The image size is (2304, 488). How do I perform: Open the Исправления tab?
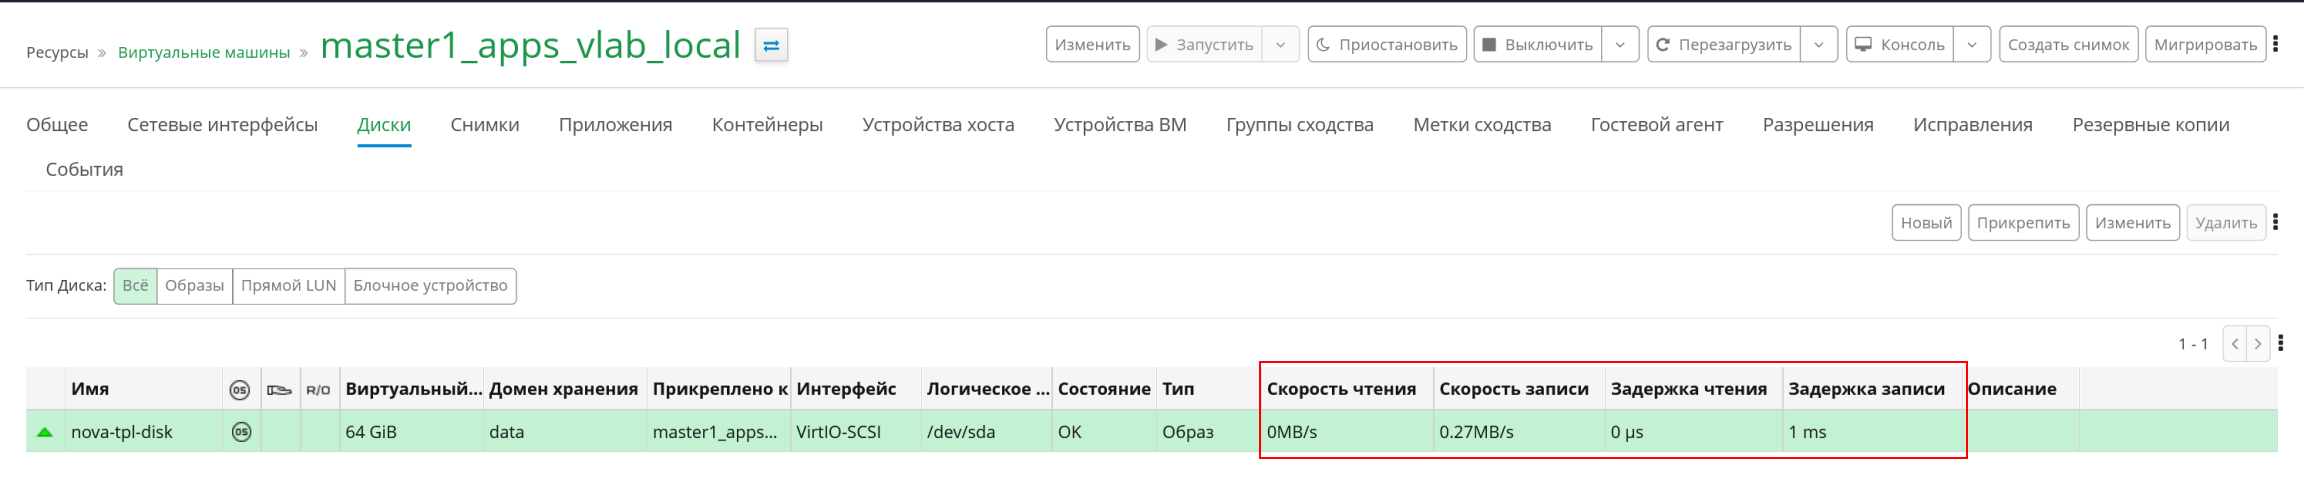coord(1973,125)
